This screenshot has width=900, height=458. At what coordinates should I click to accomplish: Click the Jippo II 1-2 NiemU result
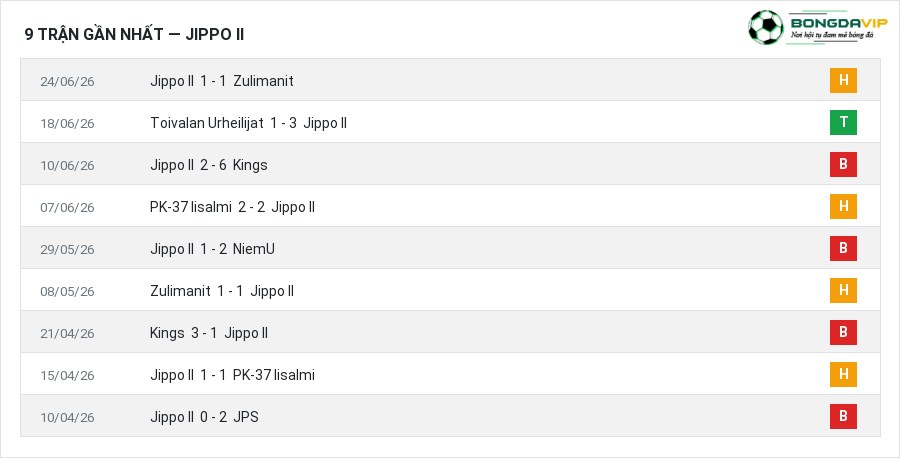(212, 249)
